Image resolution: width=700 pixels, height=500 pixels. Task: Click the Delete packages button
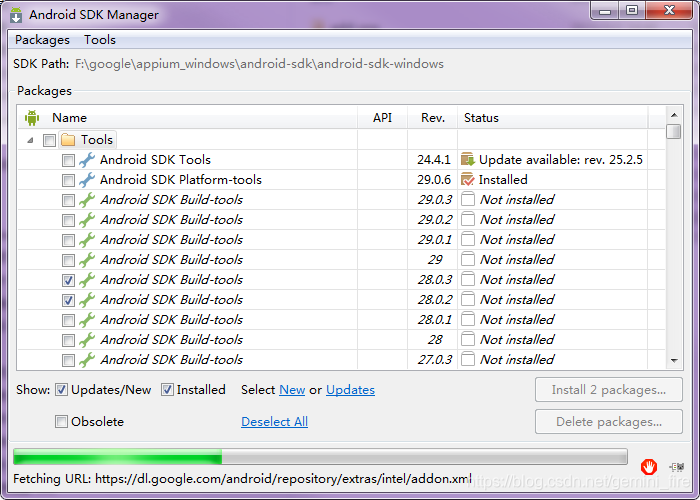pos(608,422)
